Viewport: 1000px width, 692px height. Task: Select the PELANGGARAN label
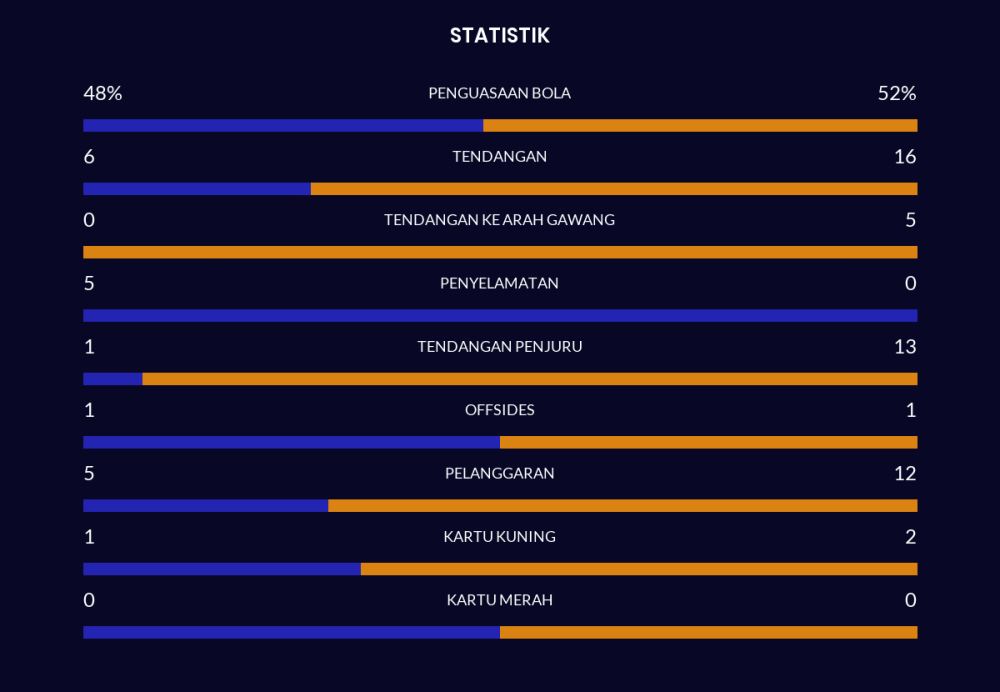pyautogui.click(x=499, y=473)
